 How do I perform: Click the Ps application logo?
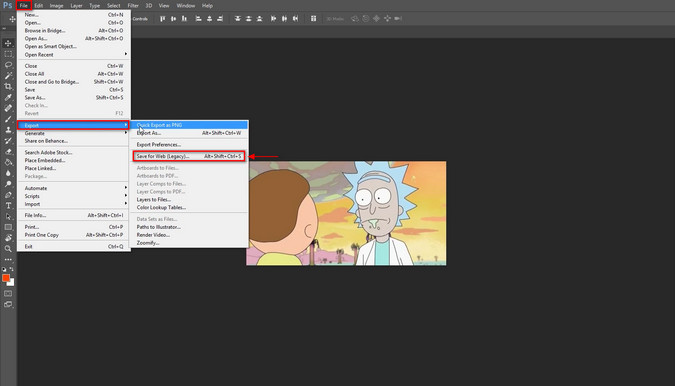7,6
